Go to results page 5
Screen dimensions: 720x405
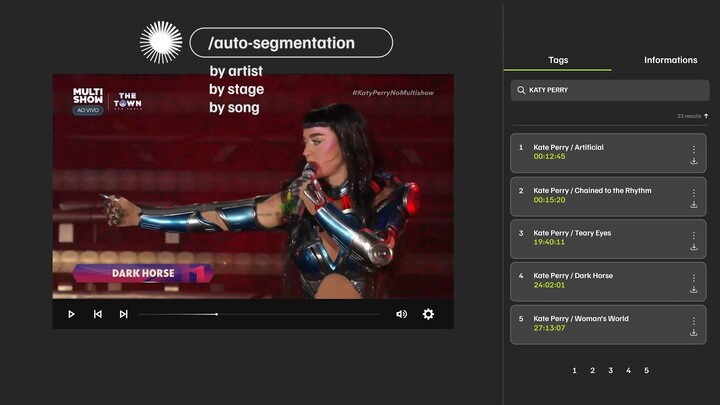tap(647, 371)
